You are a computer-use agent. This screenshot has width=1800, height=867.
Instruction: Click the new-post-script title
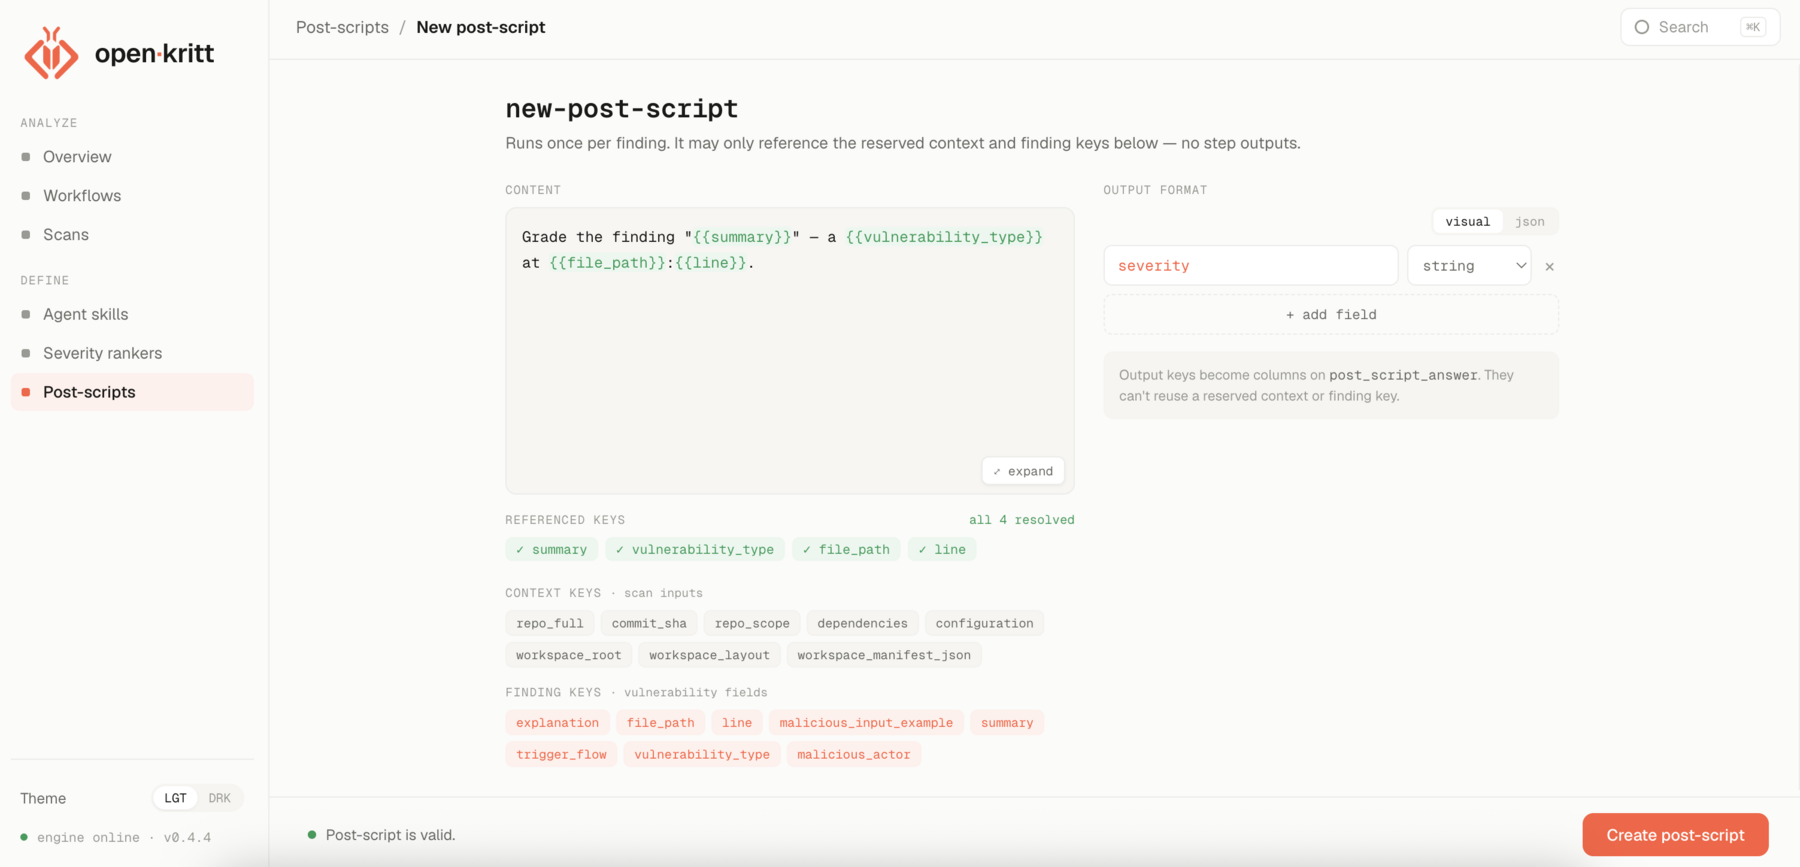622,108
